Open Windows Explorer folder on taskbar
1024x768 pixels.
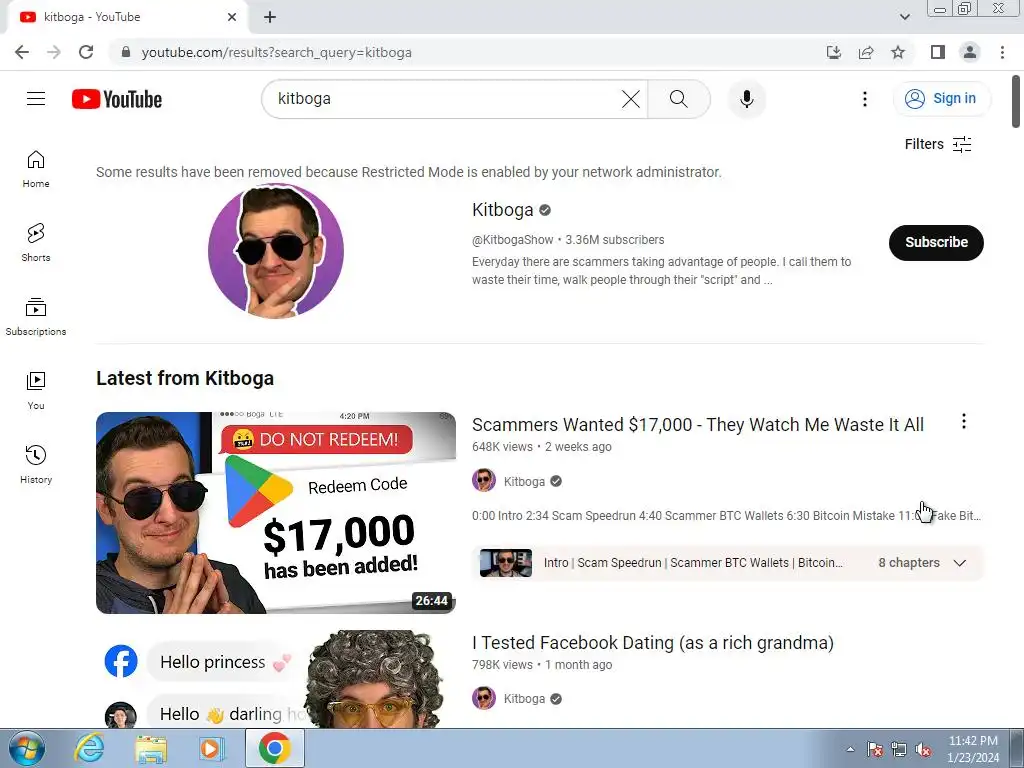(x=151, y=748)
